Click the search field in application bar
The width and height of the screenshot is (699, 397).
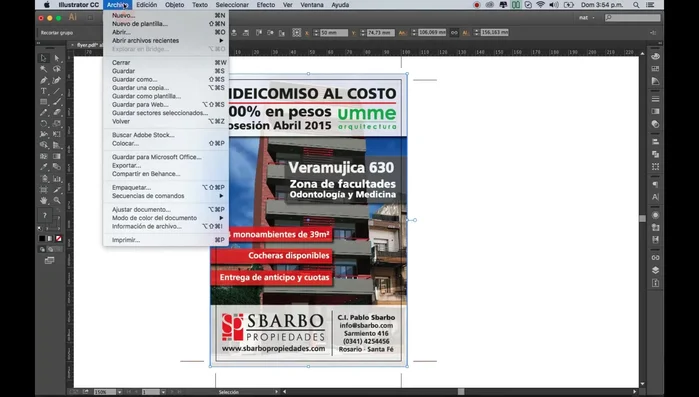tap(633, 18)
